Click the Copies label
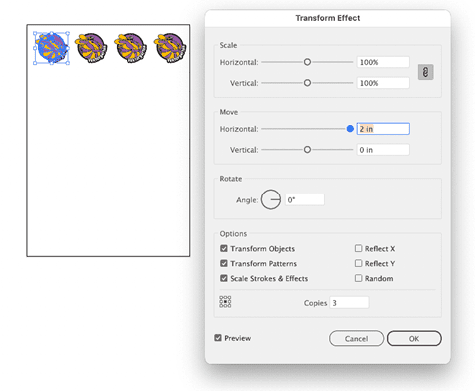This screenshot has width=475, height=391. 315,303
